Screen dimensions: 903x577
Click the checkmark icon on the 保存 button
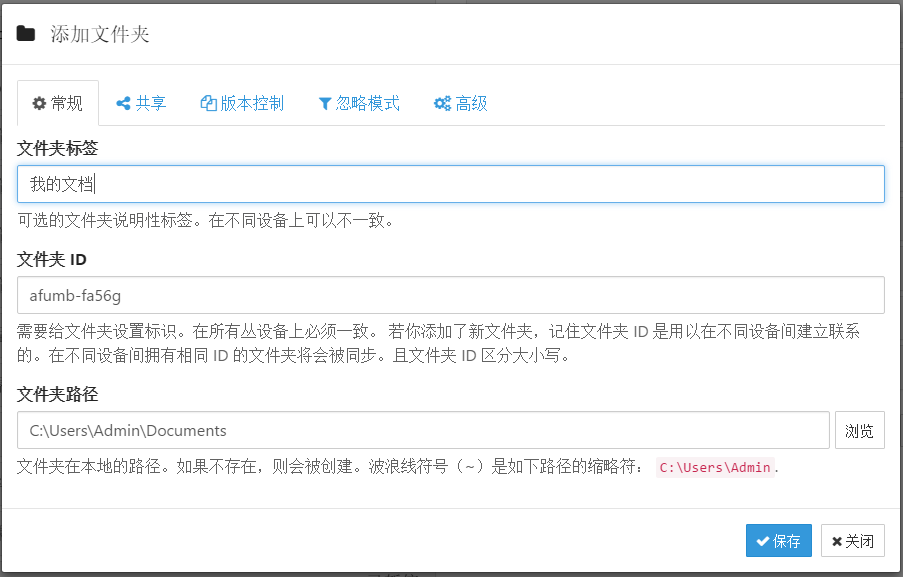point(763,541)
